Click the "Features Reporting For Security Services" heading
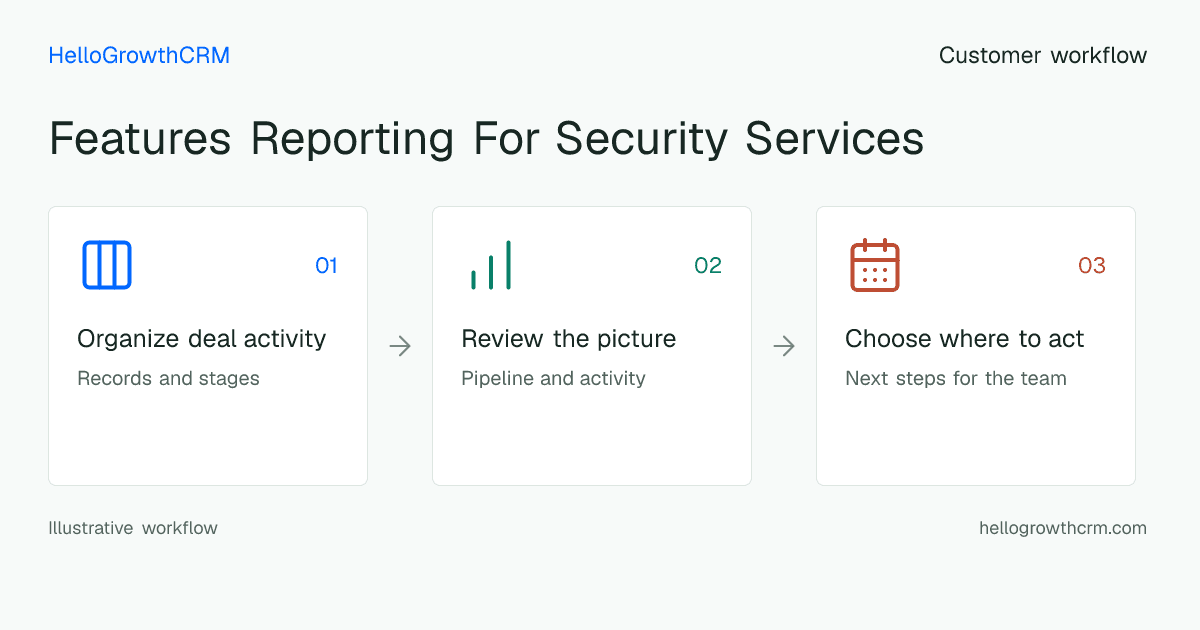The image size is (1200, 630). [486, 138]
